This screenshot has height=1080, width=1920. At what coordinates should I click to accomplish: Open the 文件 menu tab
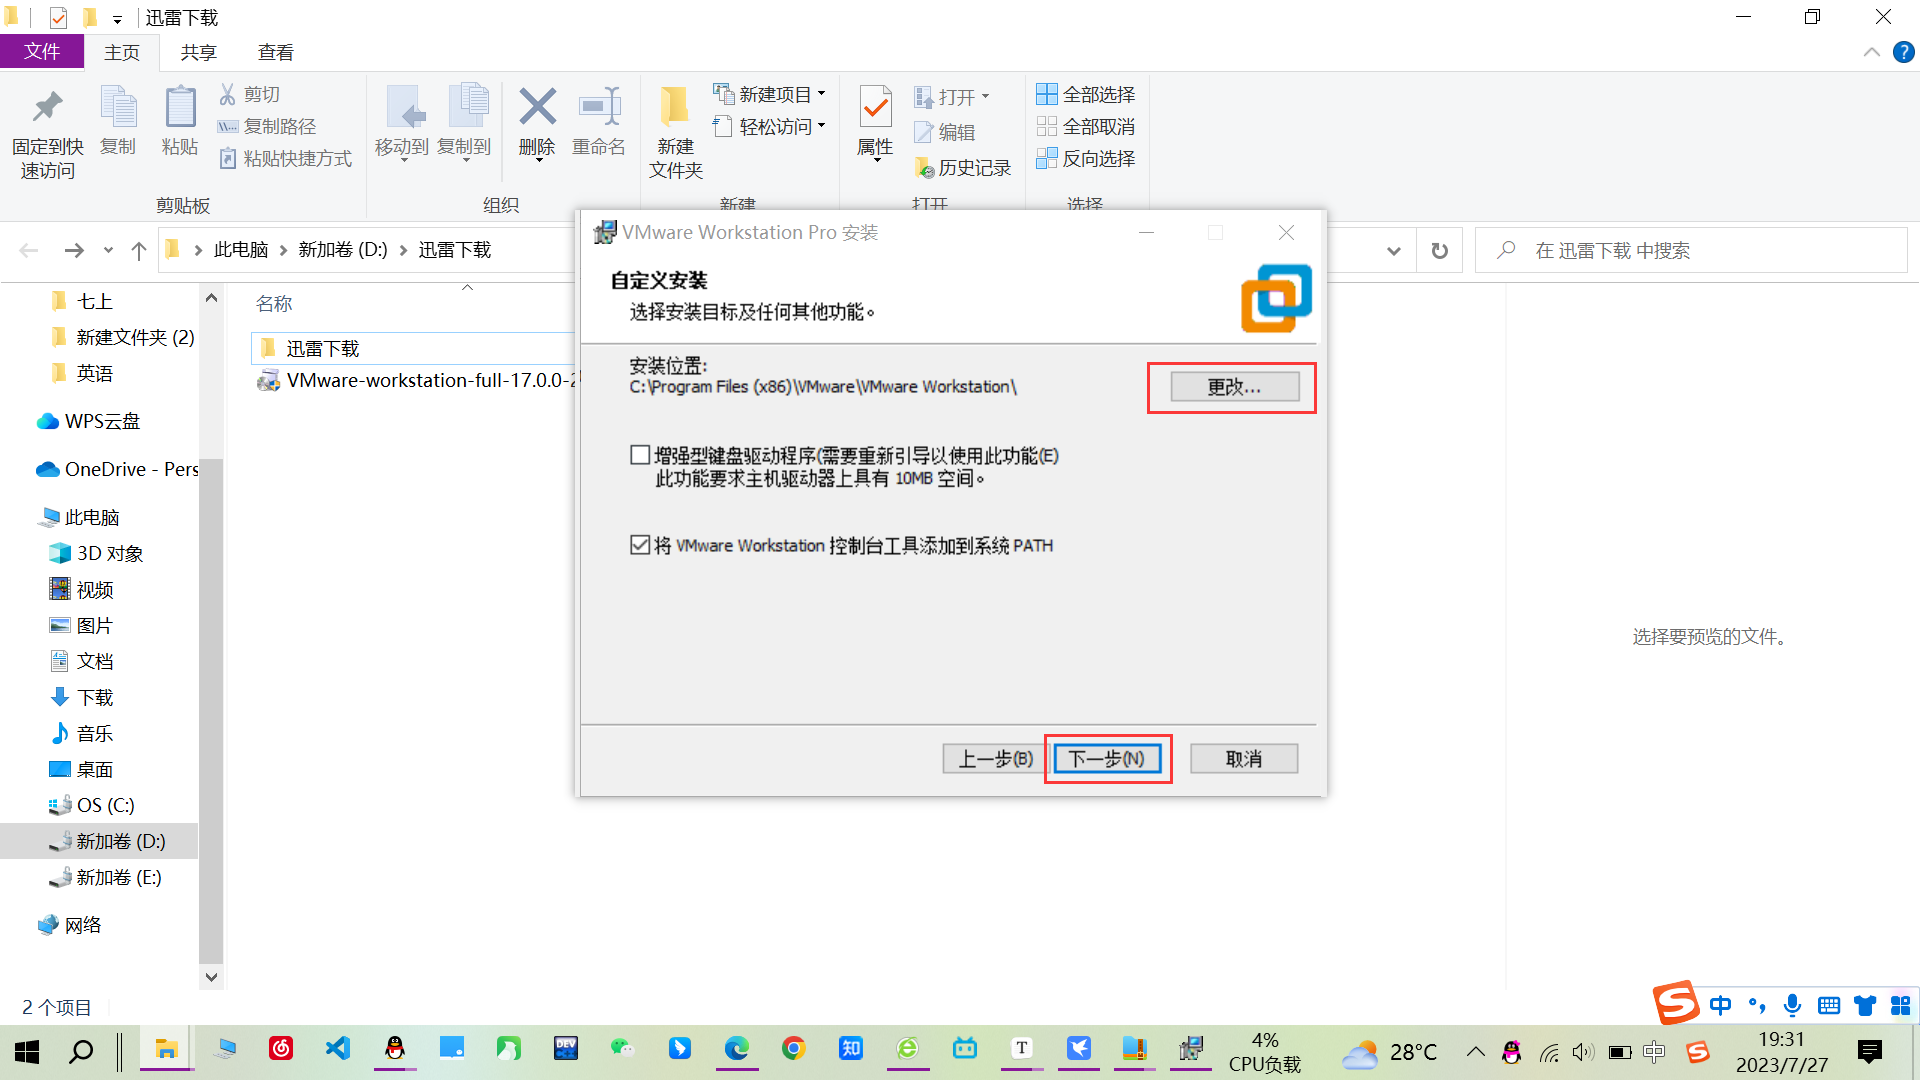click(x=42, y=52)
